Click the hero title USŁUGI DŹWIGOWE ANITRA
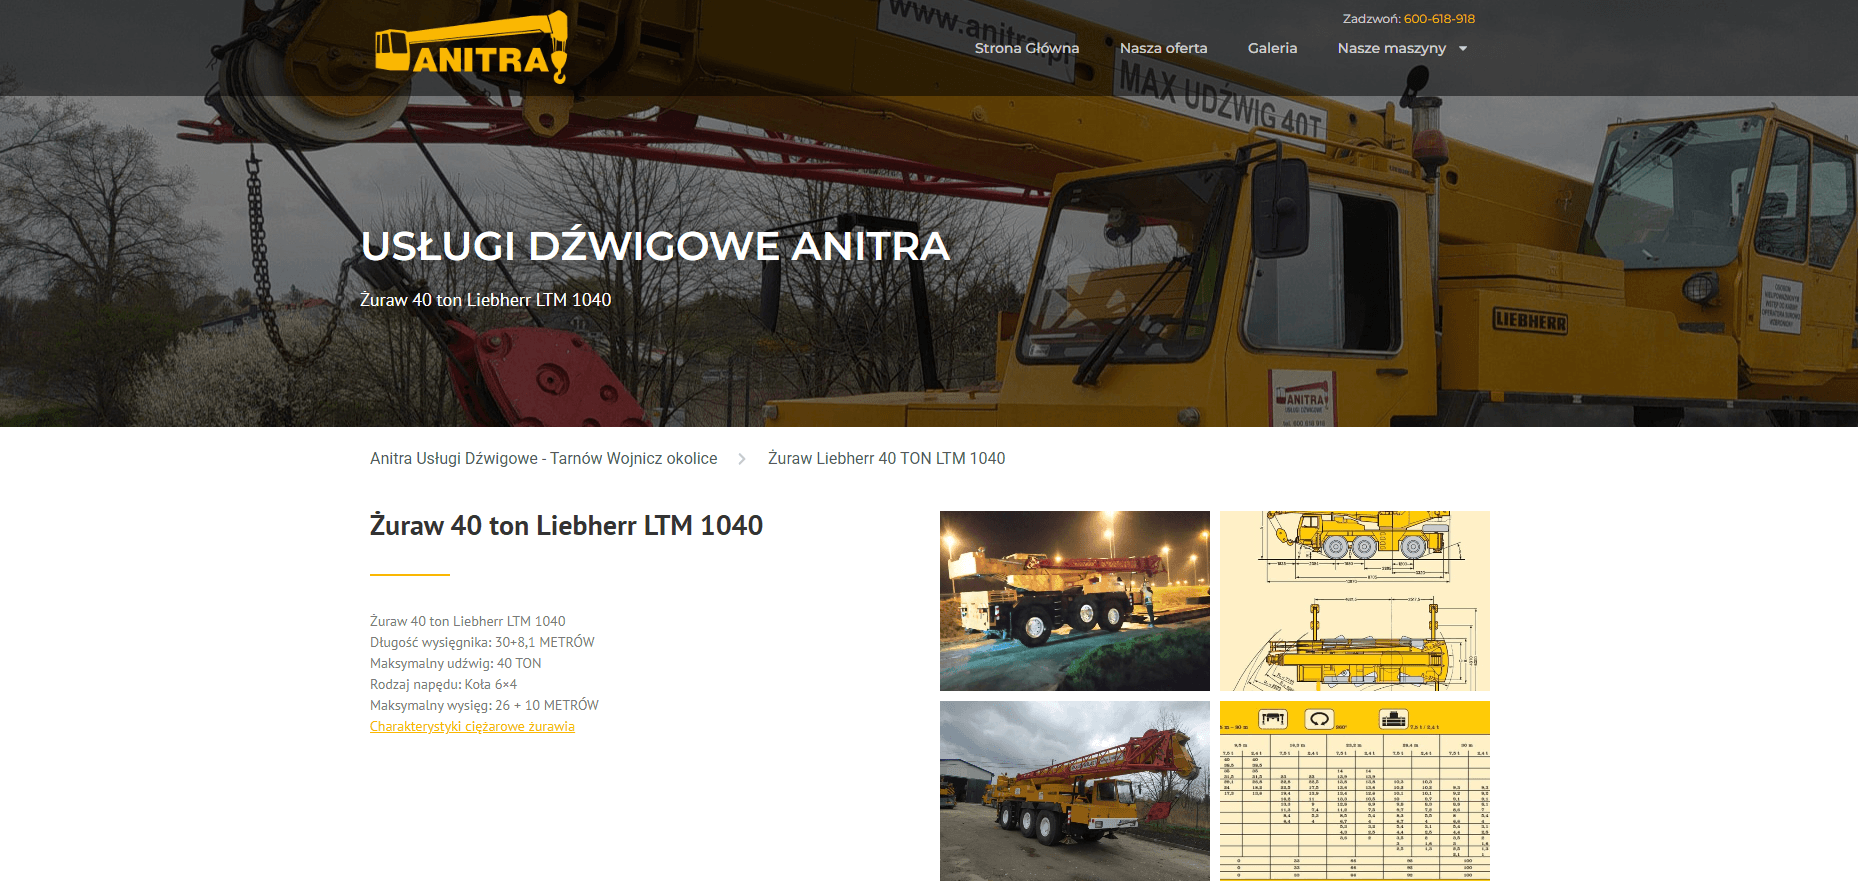This screenshot has height=888, width=1858. [x=655, y=246]
